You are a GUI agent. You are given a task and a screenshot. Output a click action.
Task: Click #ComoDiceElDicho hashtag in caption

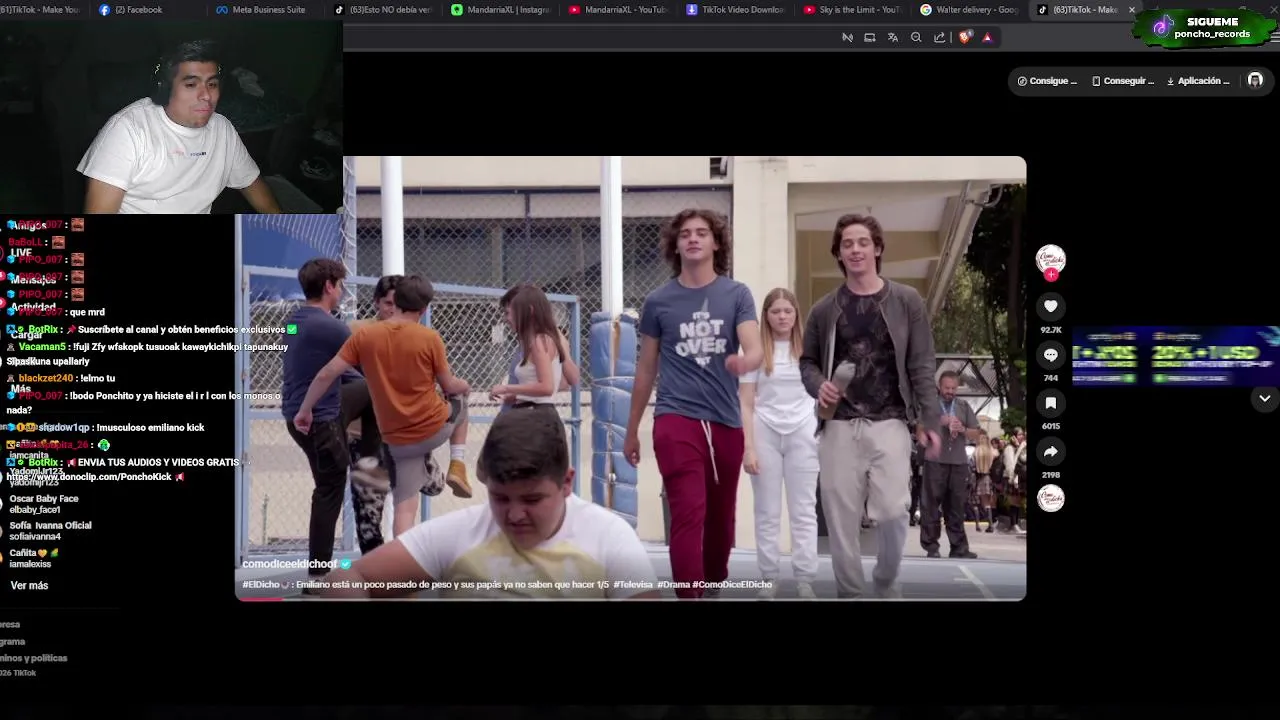pyautogui.click(x=732, y=585)
